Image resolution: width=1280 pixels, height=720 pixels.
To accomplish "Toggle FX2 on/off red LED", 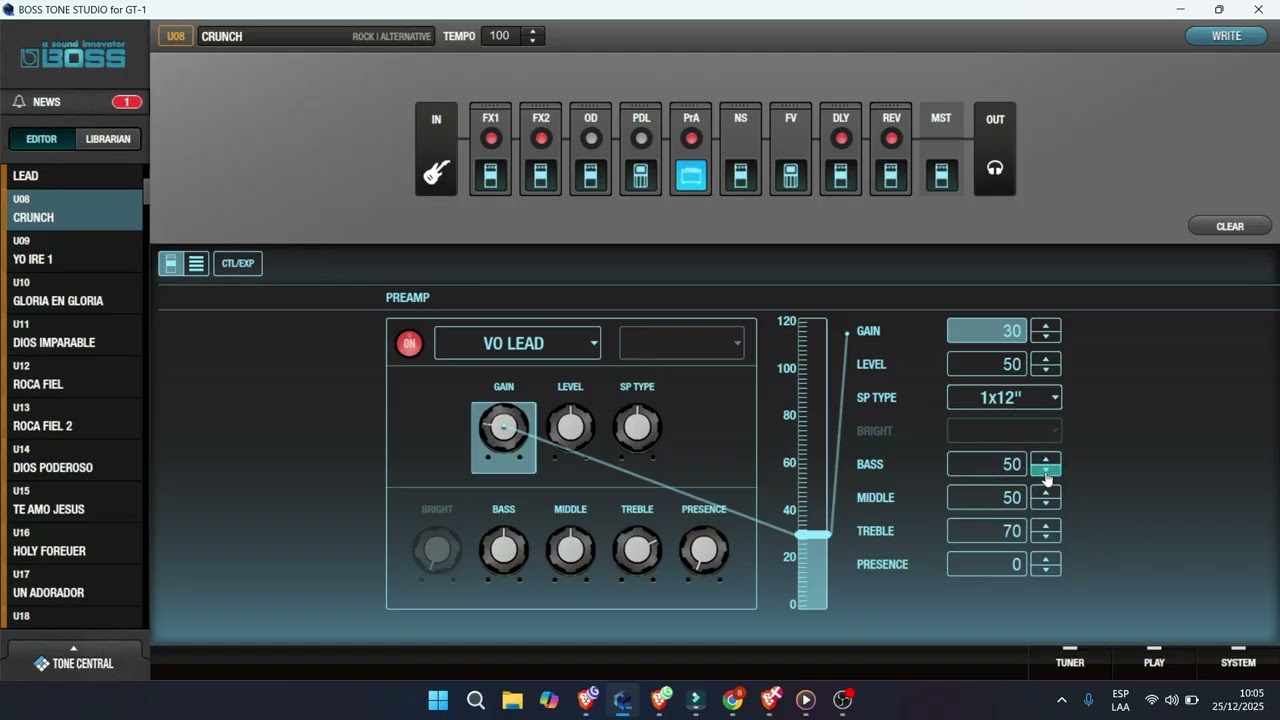I will [540, 138].
